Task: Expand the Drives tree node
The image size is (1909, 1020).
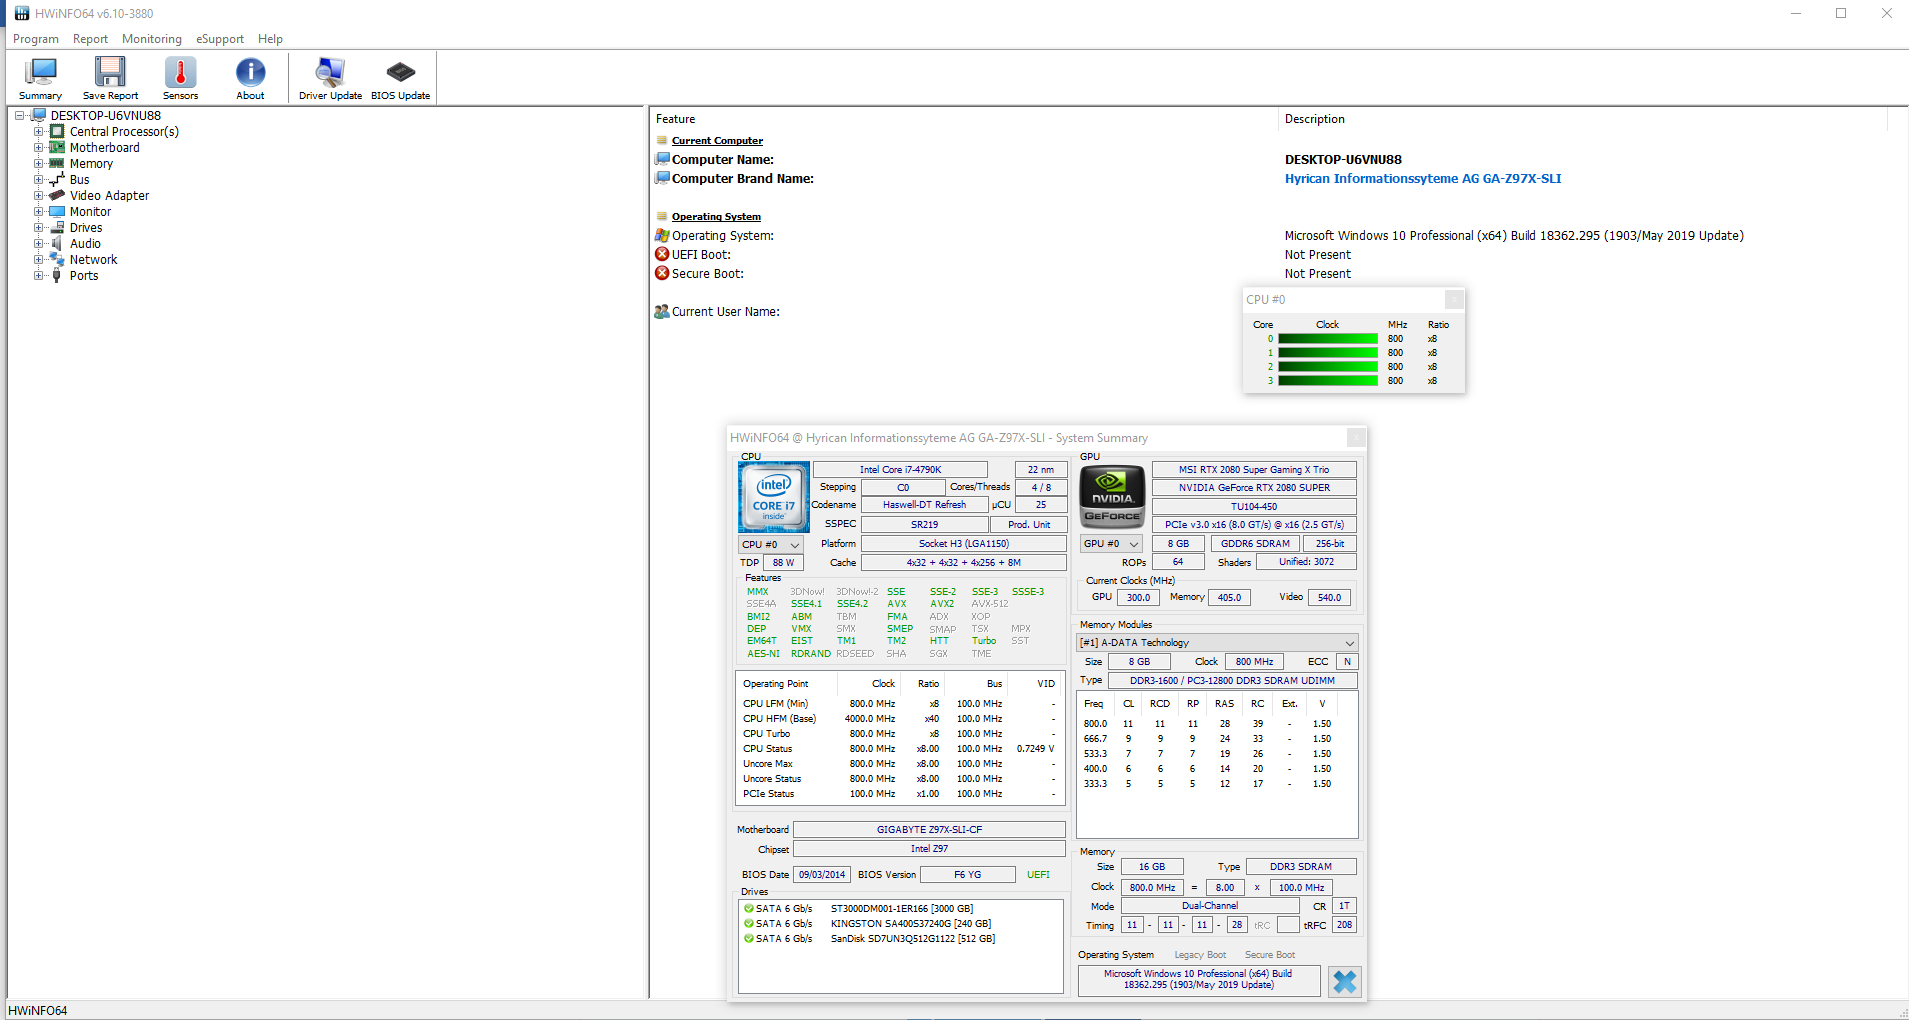Action: coord(38,227)
